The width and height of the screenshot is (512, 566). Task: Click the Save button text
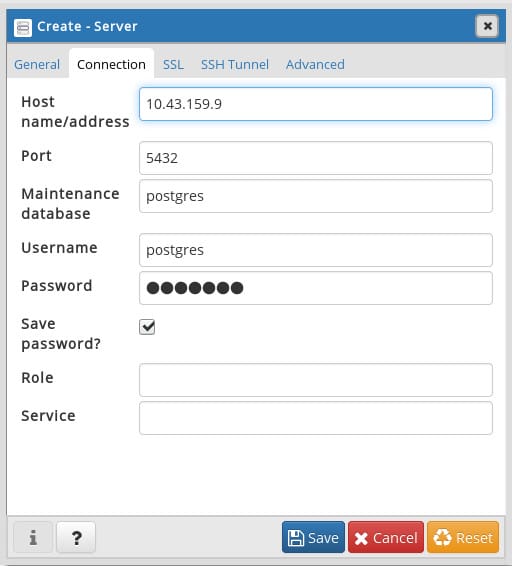tap(323, 538)
